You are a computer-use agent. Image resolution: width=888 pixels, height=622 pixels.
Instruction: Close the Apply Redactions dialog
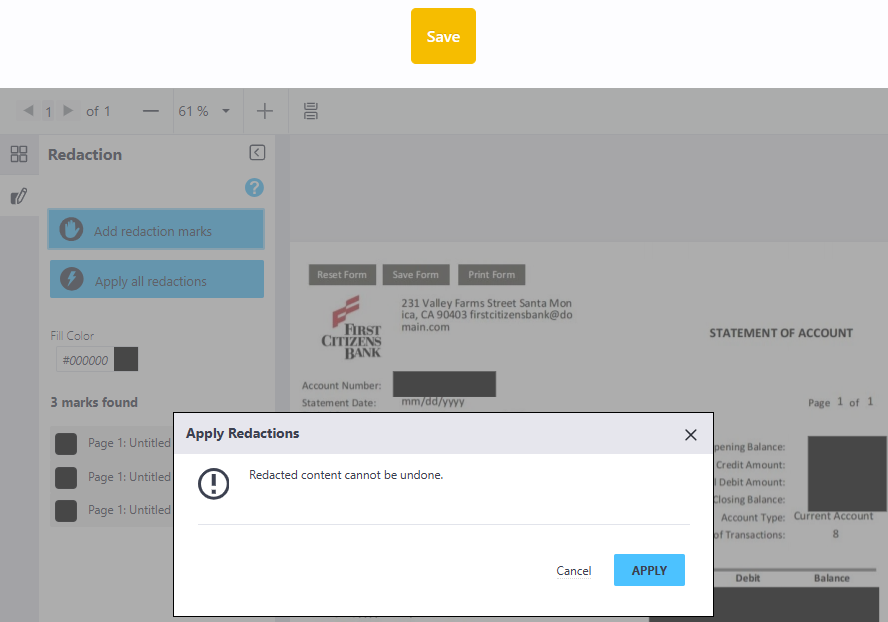tap(690, 434)
